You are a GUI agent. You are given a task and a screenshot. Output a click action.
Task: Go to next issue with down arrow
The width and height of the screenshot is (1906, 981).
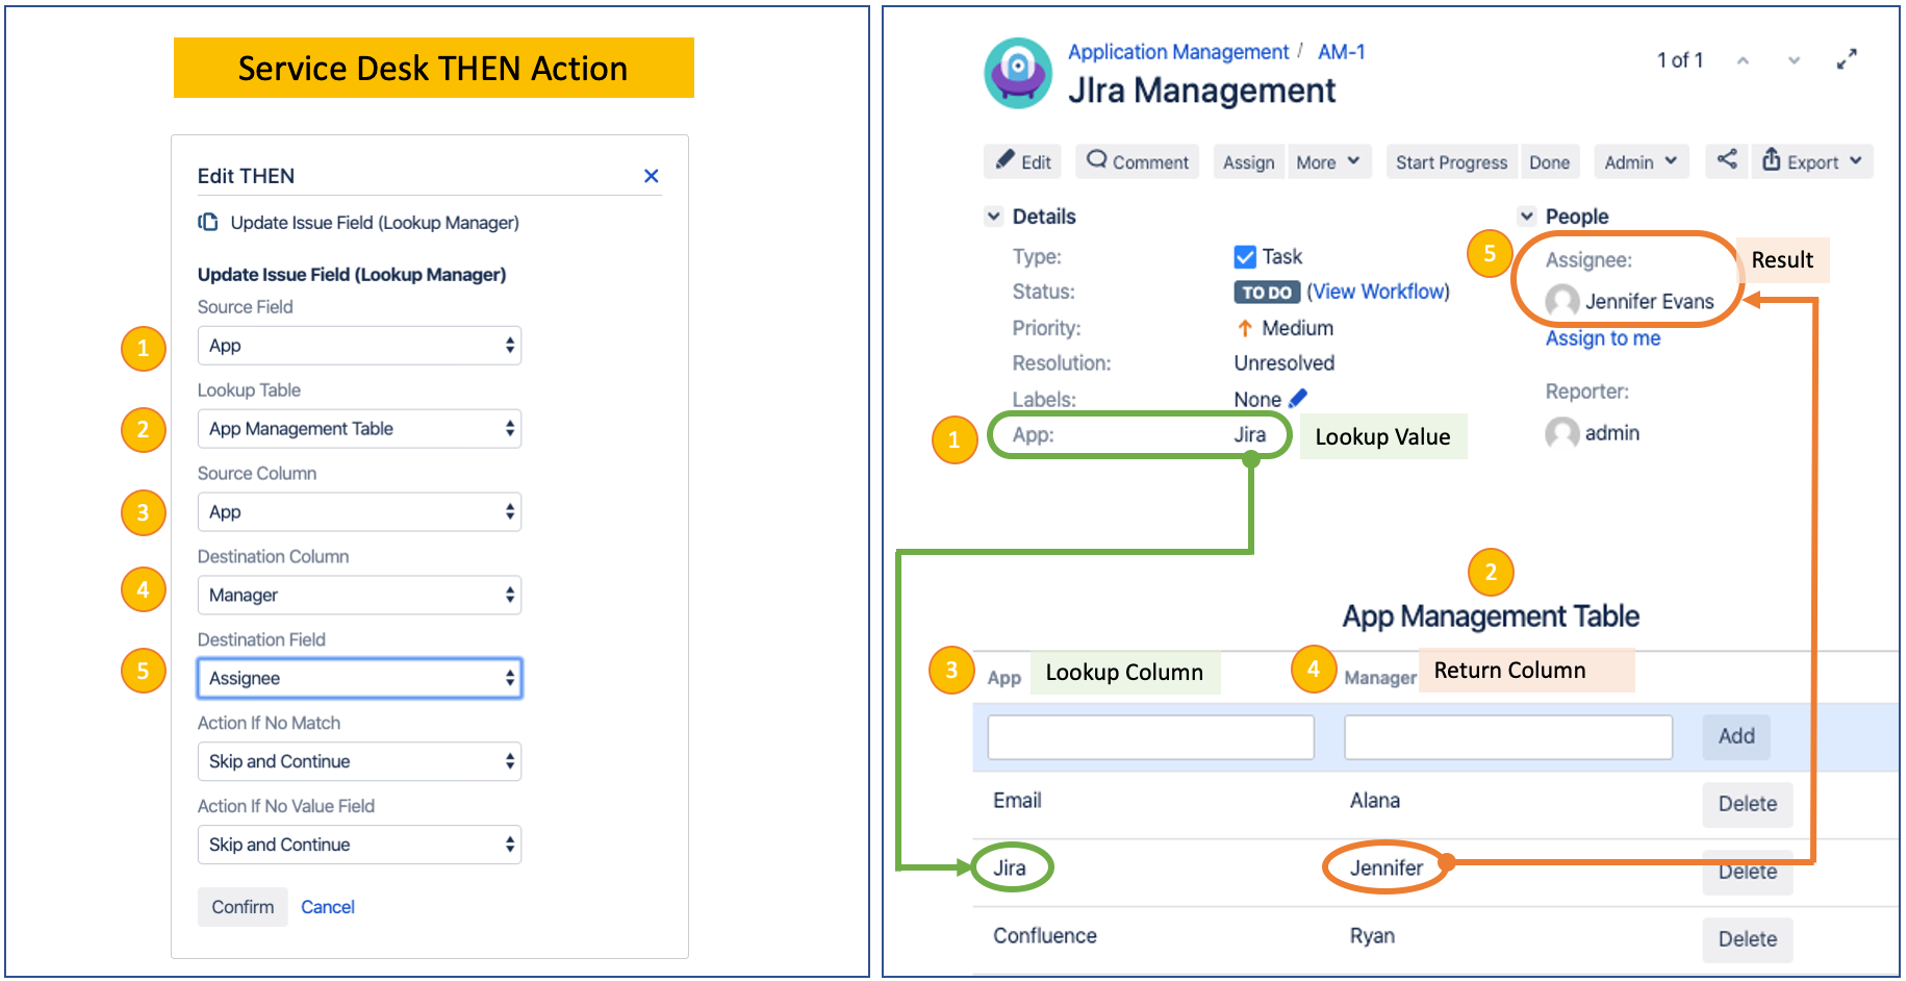[x=1794, y=61]
